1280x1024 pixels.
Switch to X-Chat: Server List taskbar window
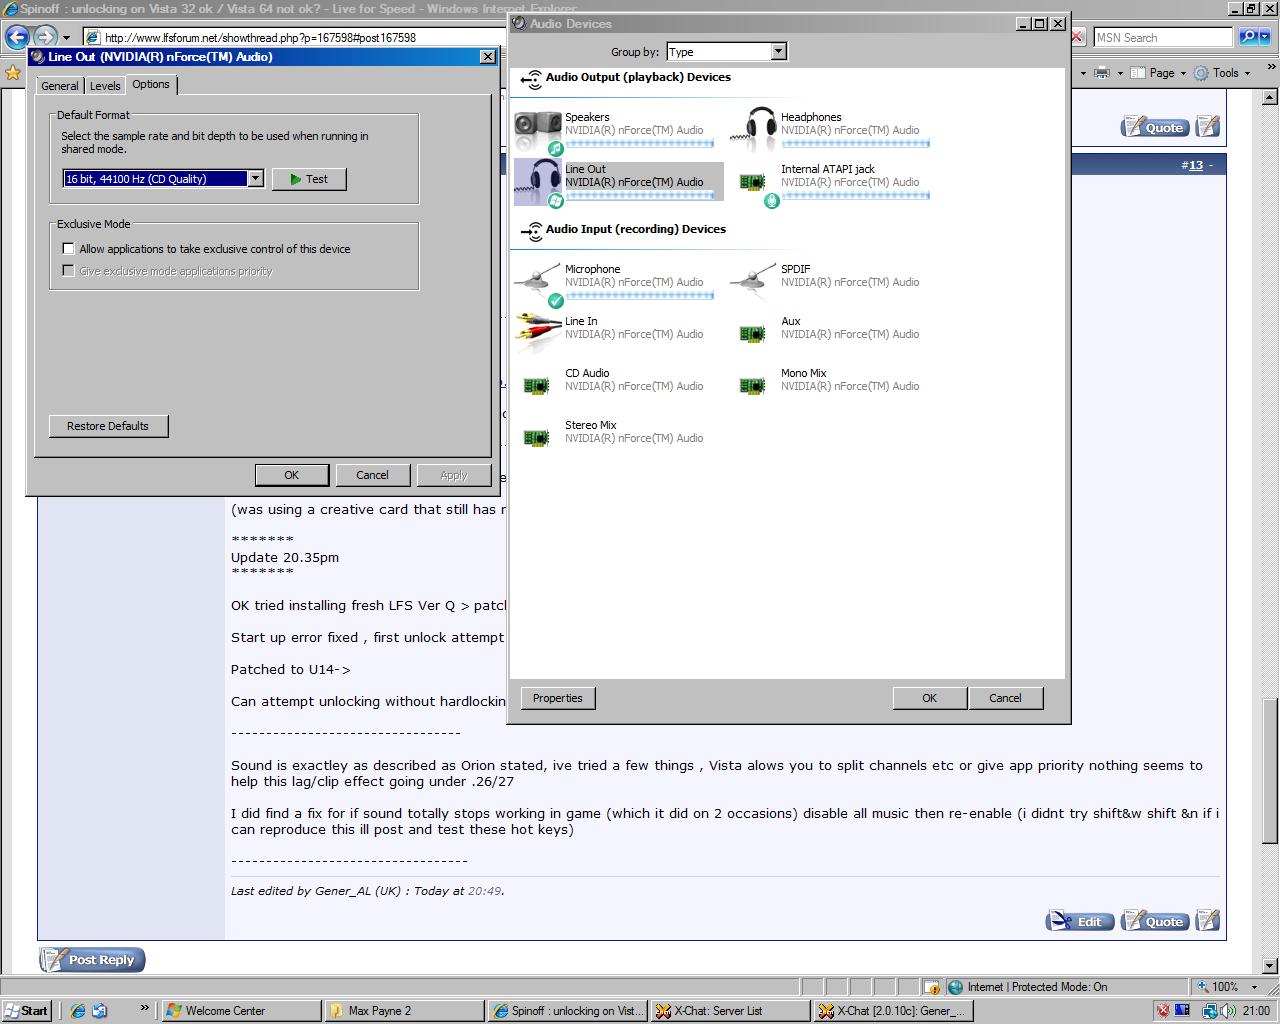click(730, 1011)
